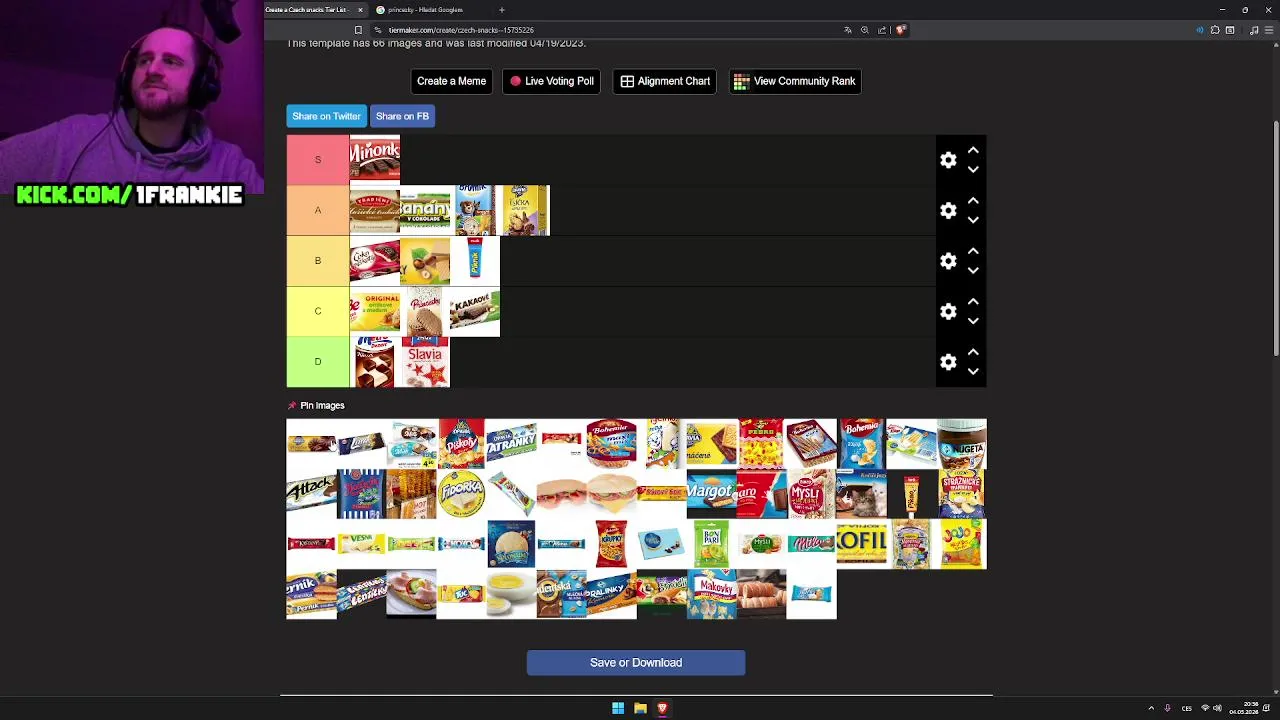Pick the Fidorka snack image
Image resolution: width=1280 pixels, height=720 pixels.
(x=461, y=494)
